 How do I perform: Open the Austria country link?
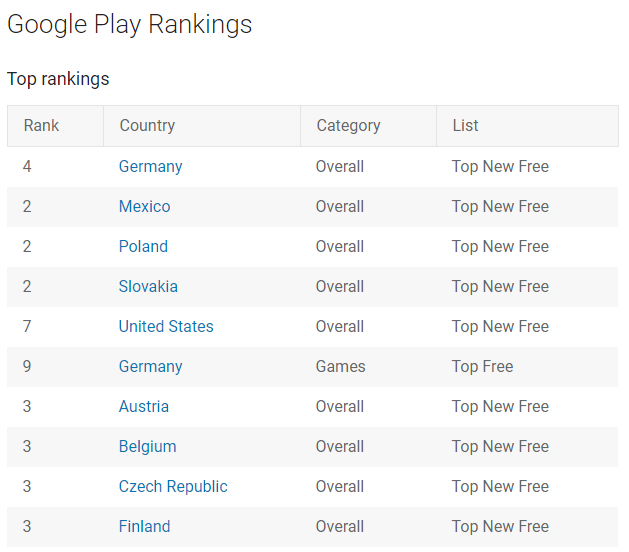coord(143,406)
